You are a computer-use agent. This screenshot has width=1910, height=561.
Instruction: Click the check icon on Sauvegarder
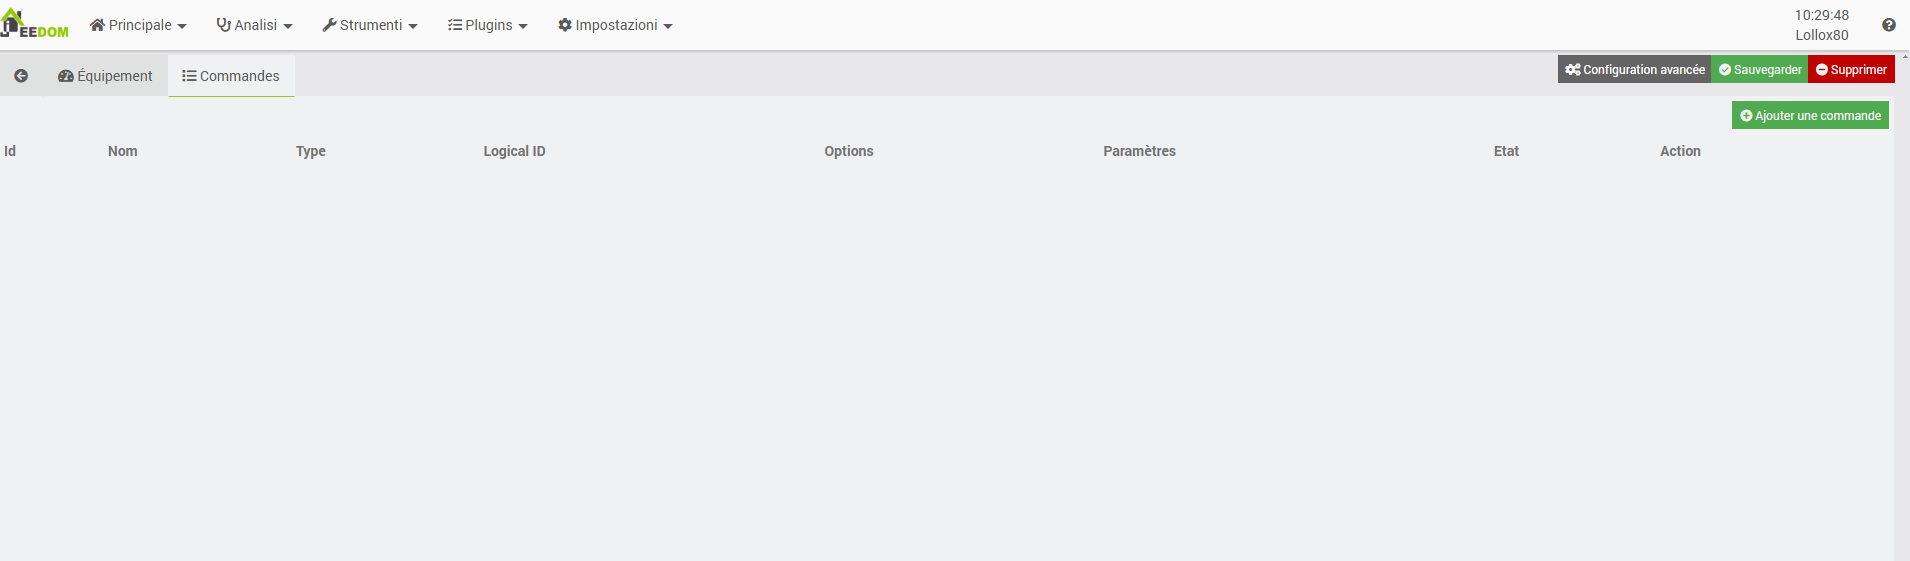(x=1725, y=70)
